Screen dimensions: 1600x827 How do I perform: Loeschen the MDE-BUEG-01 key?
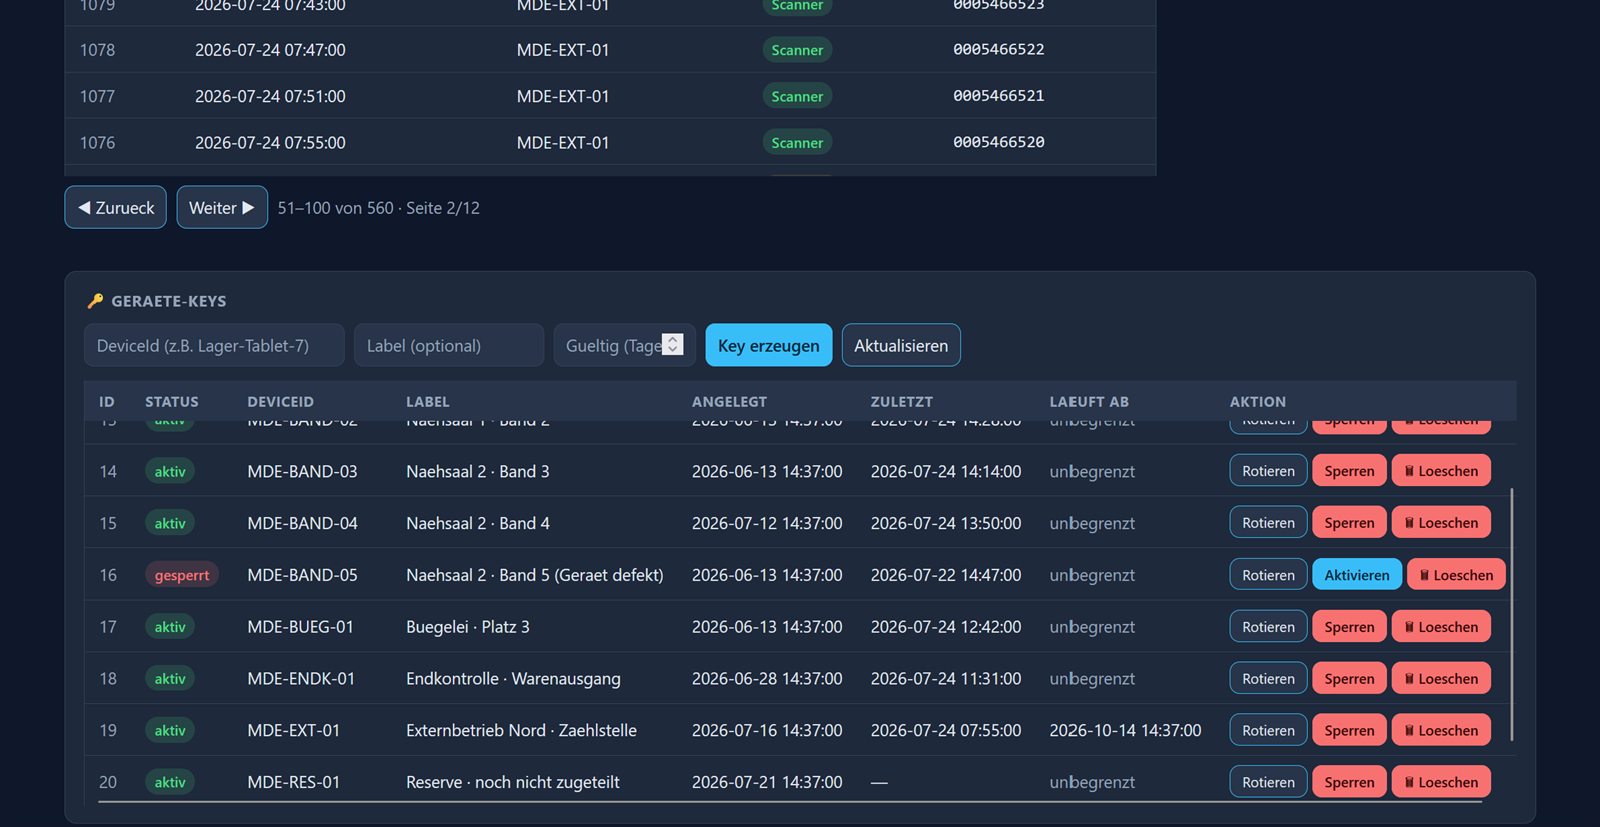[1441, 627]
